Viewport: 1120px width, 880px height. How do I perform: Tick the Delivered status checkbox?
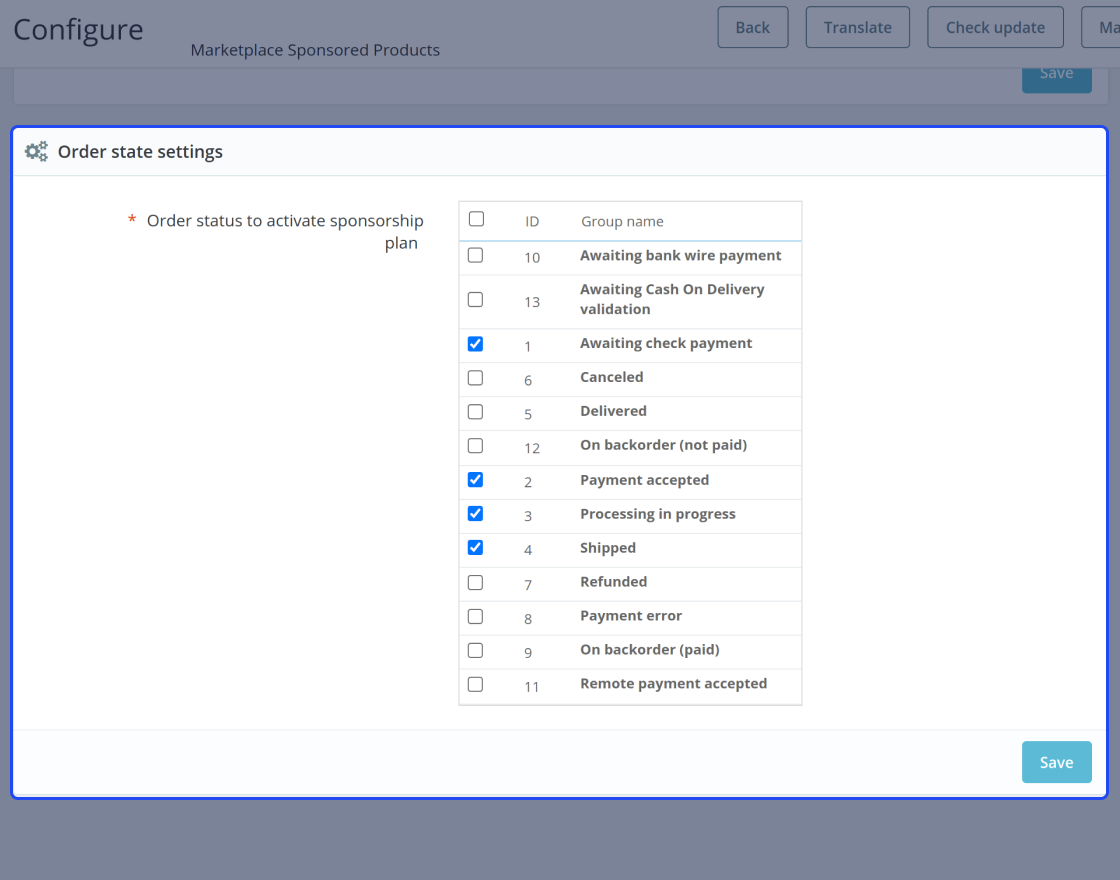click(x=475, y=411)
